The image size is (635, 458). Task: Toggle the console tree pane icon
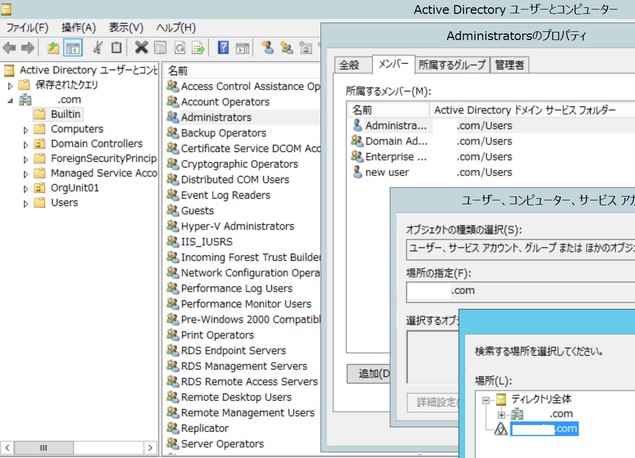73,48
